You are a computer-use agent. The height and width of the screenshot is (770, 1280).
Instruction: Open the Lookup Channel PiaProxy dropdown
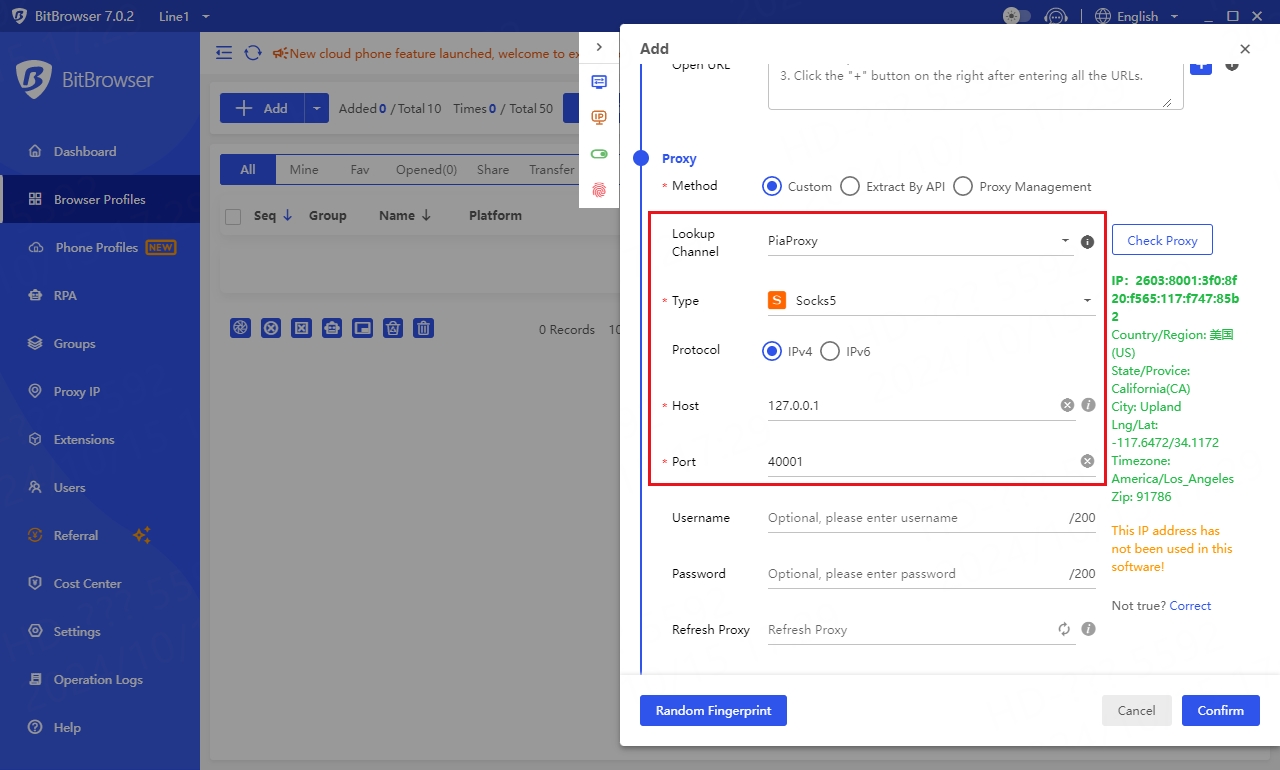tap(920, 241)
